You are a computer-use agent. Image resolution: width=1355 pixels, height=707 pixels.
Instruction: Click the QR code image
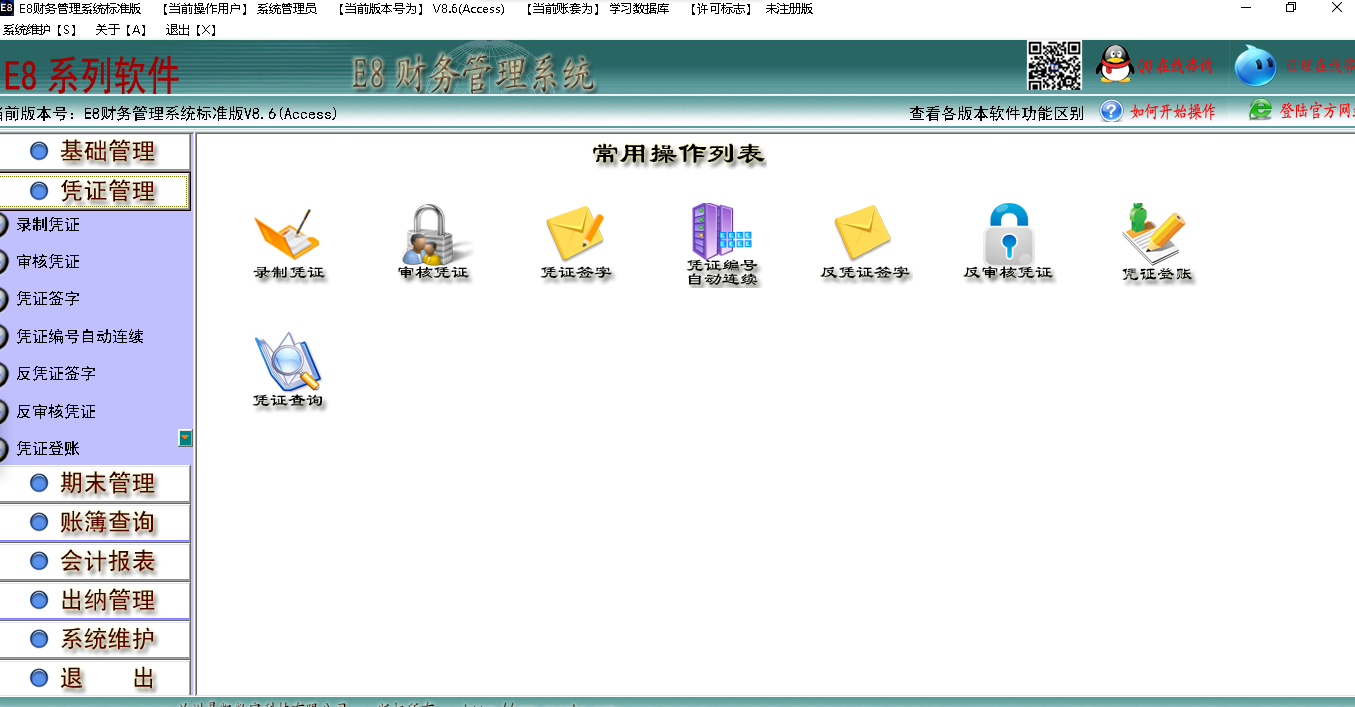[x=1053, y=64]
